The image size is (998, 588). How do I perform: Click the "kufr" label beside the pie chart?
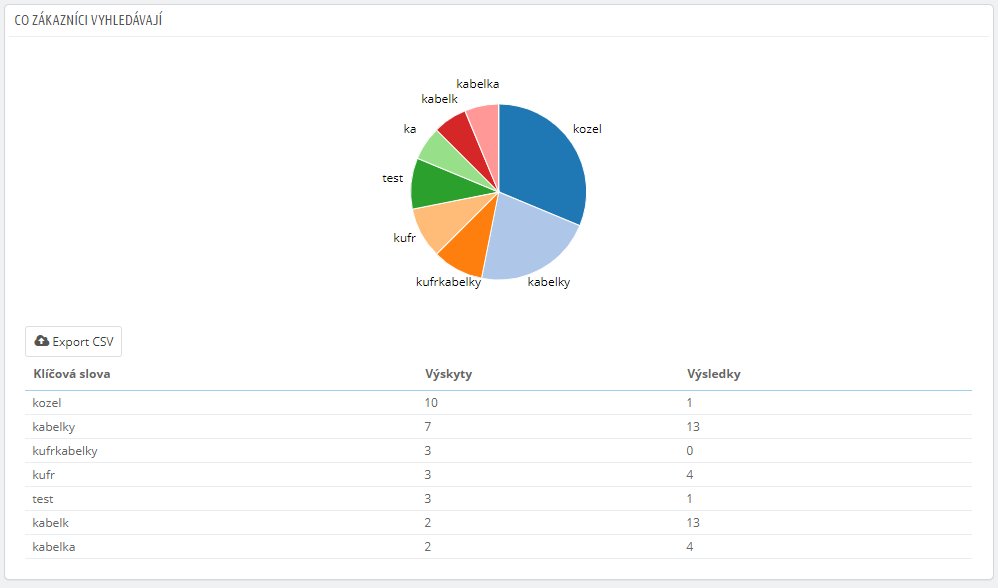pos(404,238)
